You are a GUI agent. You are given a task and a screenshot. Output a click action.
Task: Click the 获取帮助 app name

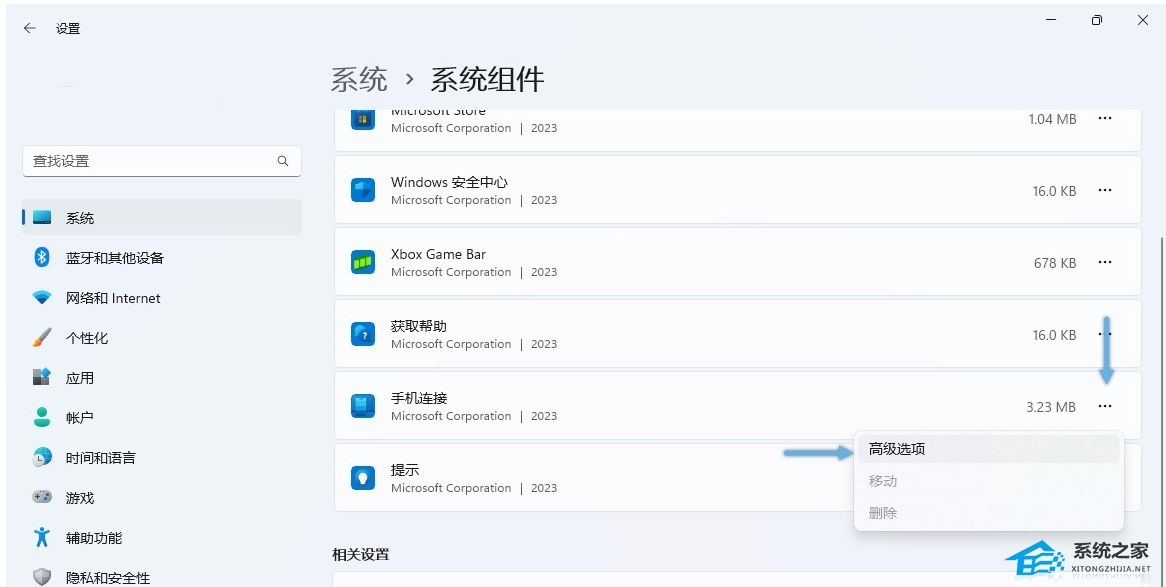(x=419, y=327)
